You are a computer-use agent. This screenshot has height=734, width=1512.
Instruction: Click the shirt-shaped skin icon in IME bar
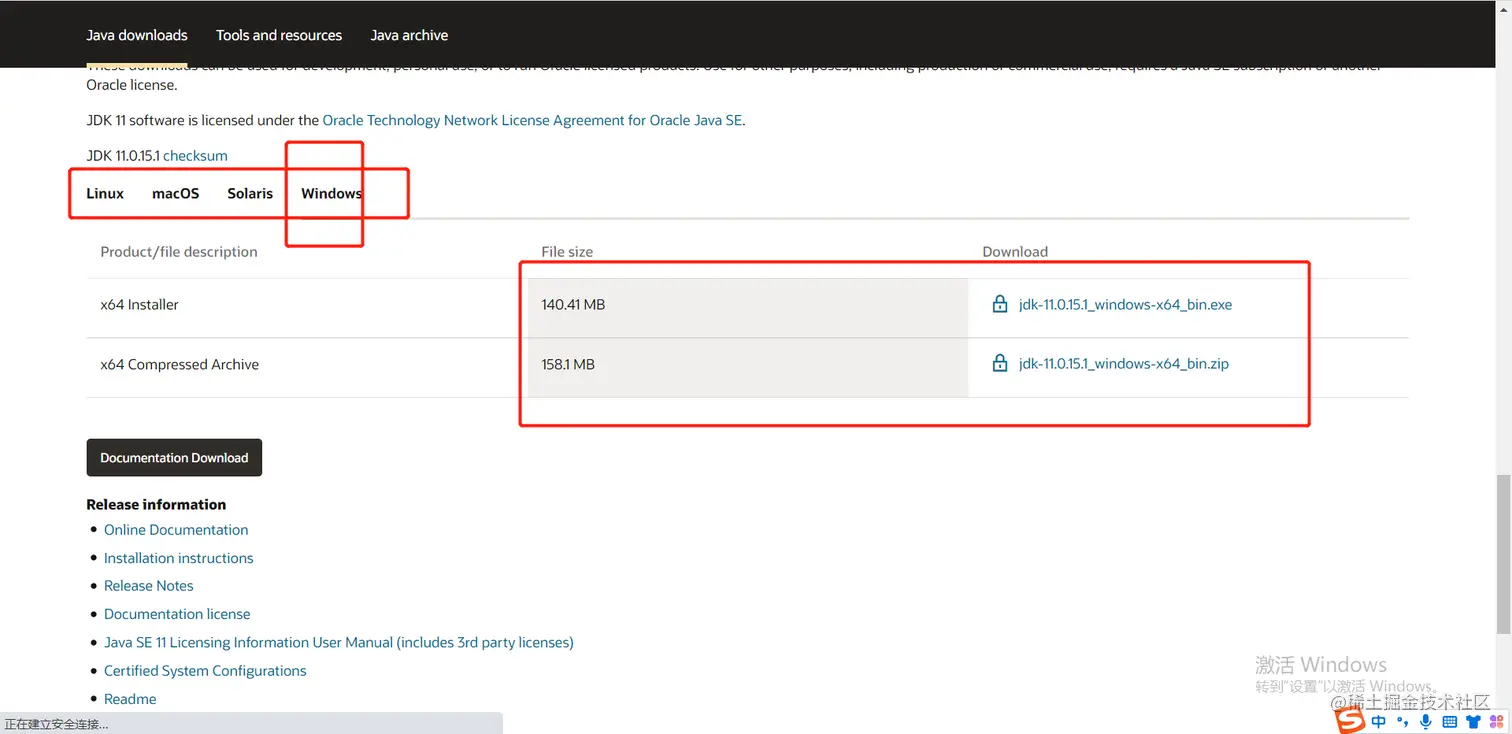pos(1473,721)
